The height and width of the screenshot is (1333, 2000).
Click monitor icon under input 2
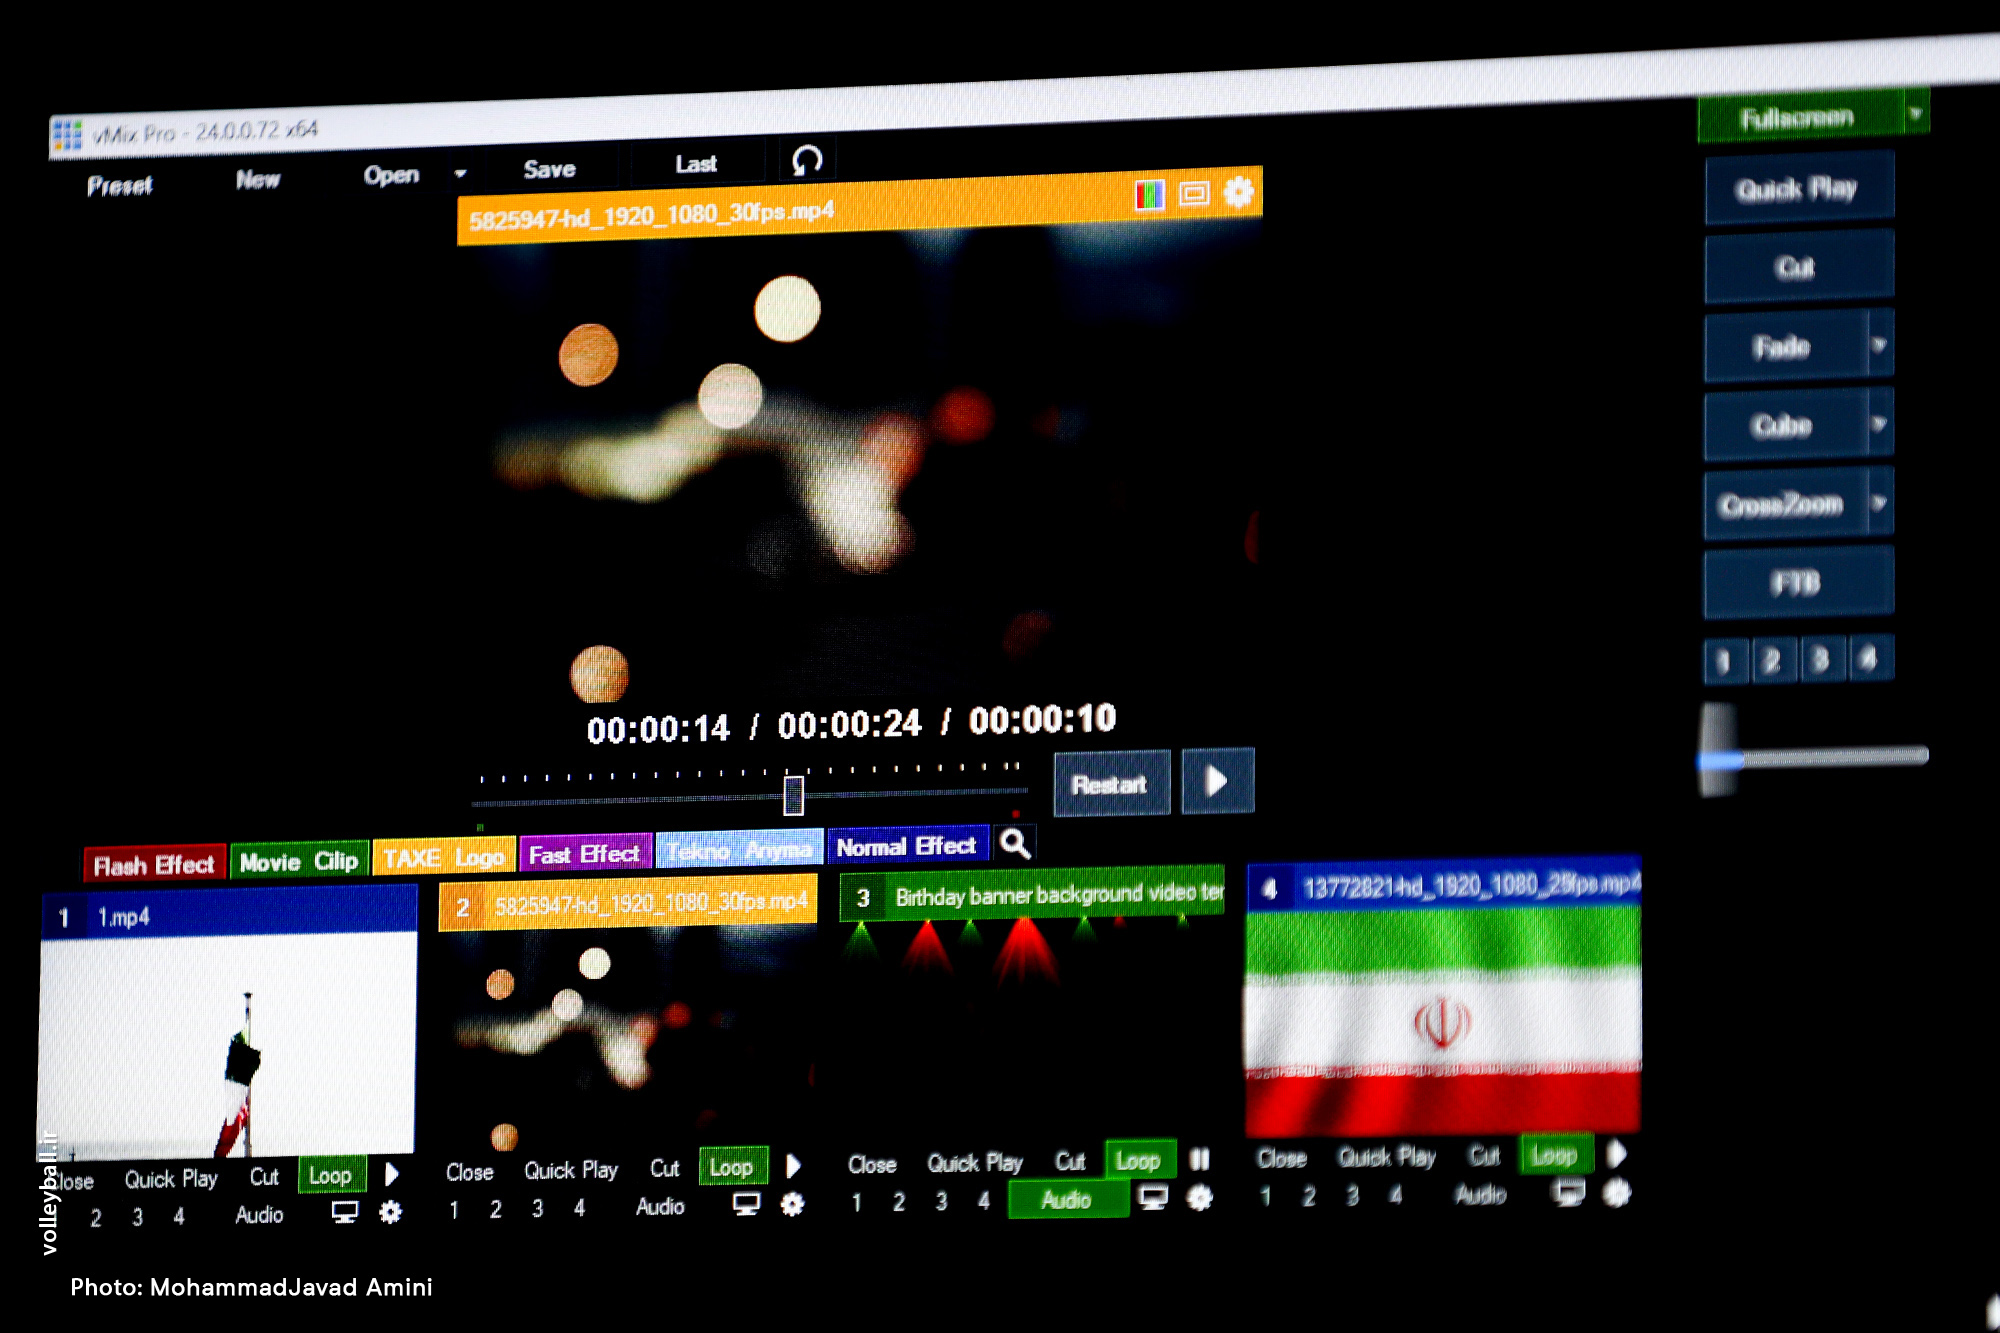[x=746, y=1204]
